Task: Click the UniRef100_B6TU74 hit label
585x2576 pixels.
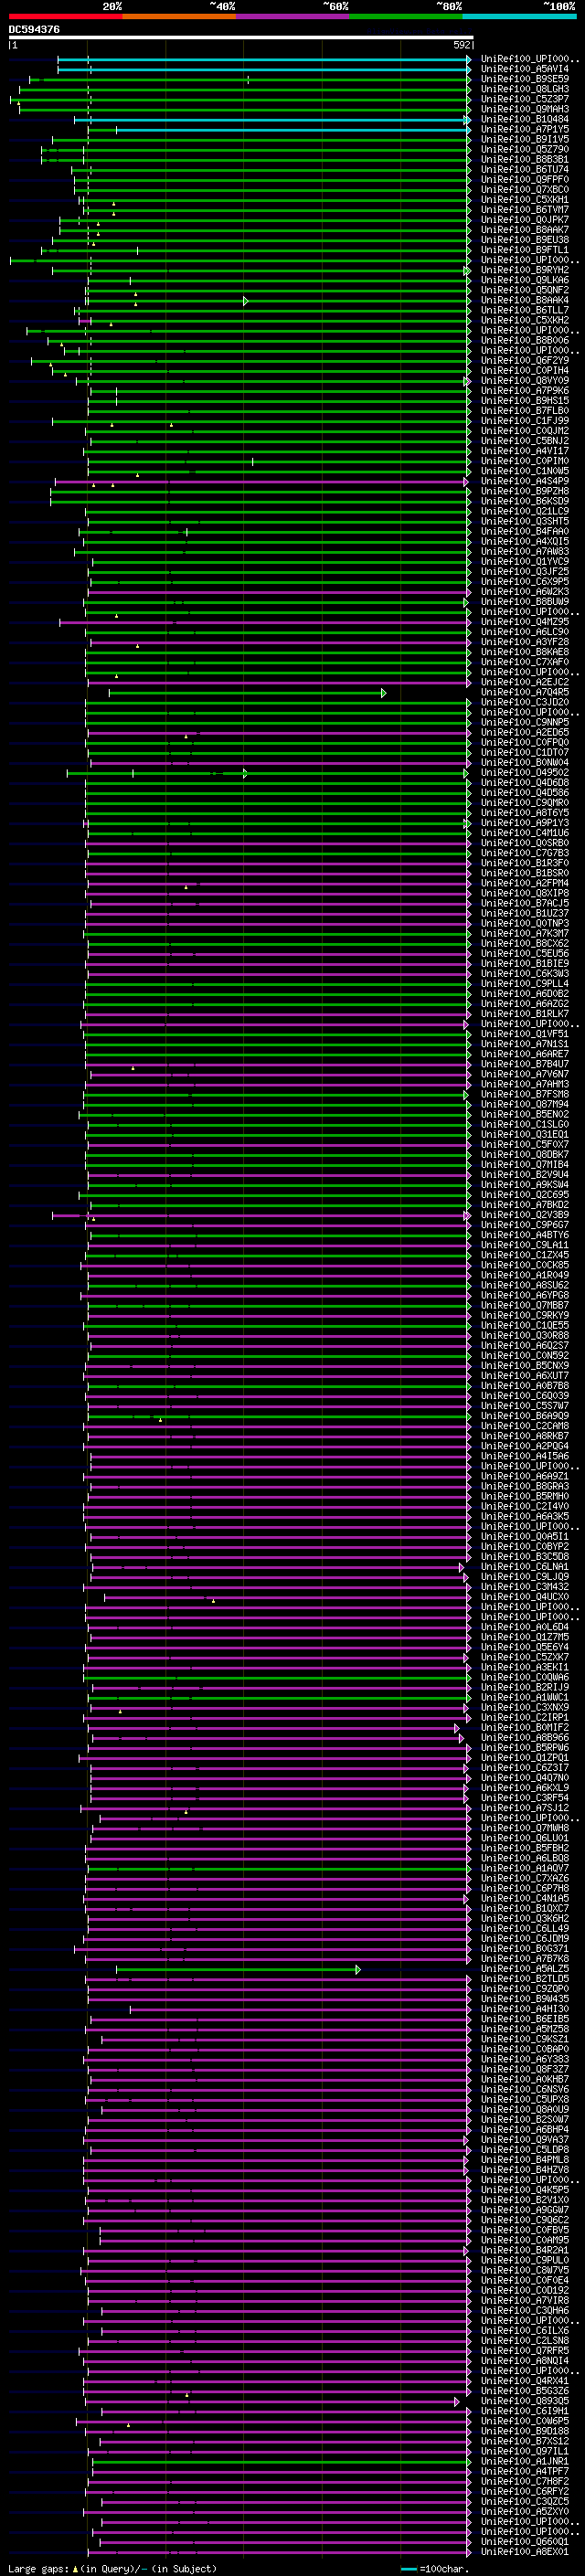Action: [x=525, y=169]
